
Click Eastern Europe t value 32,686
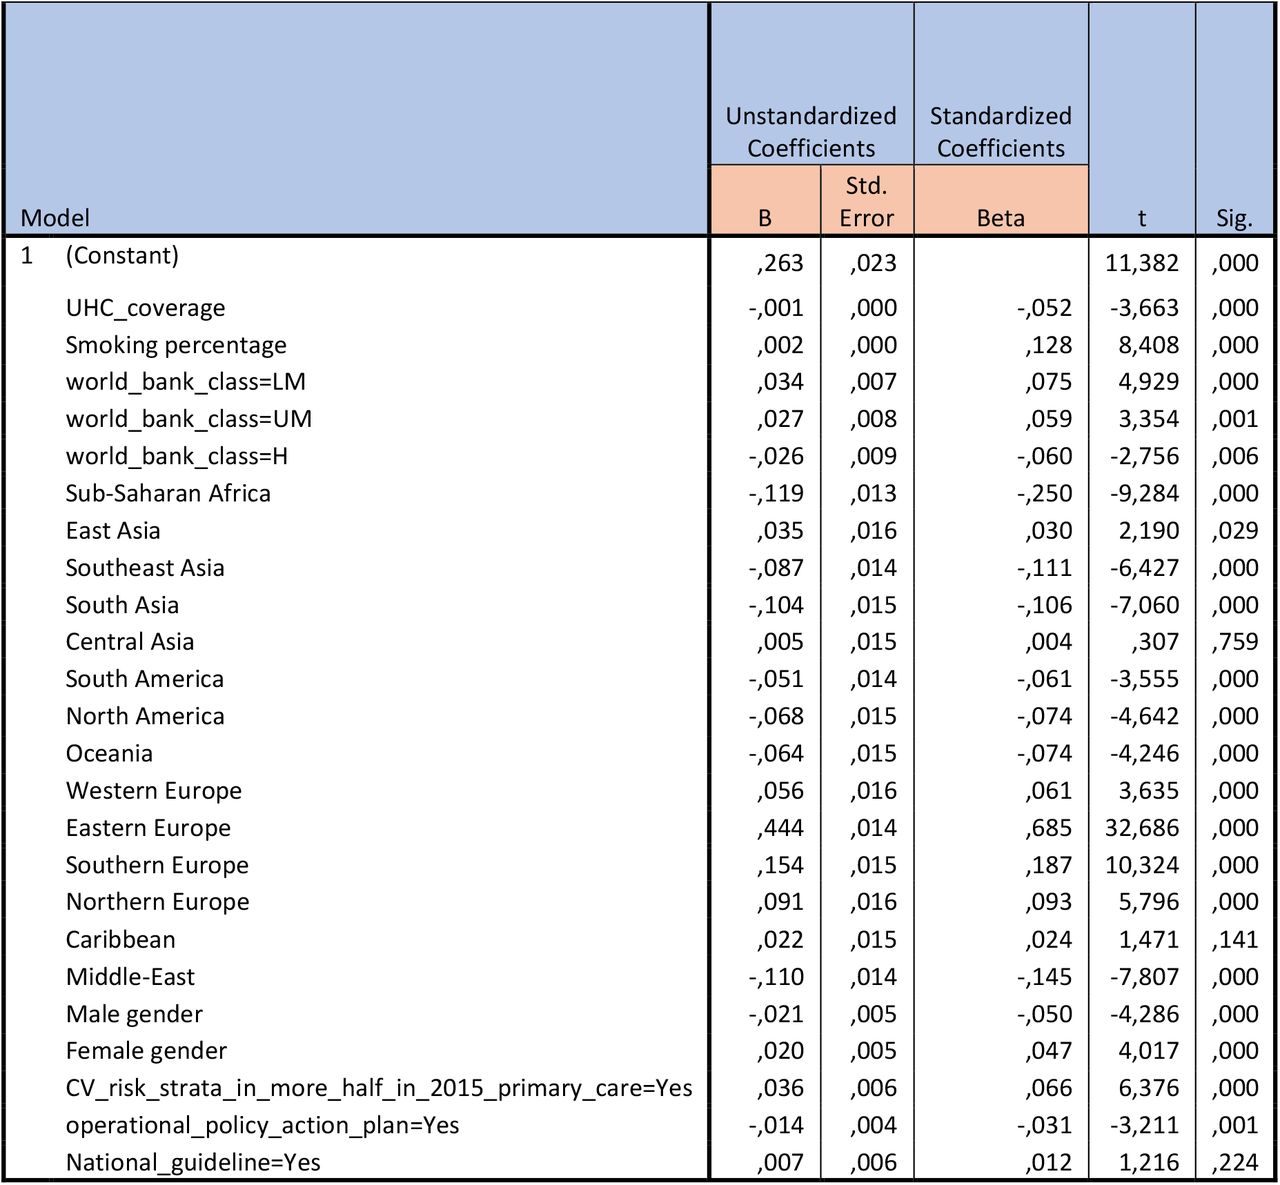pos(1142,828)
